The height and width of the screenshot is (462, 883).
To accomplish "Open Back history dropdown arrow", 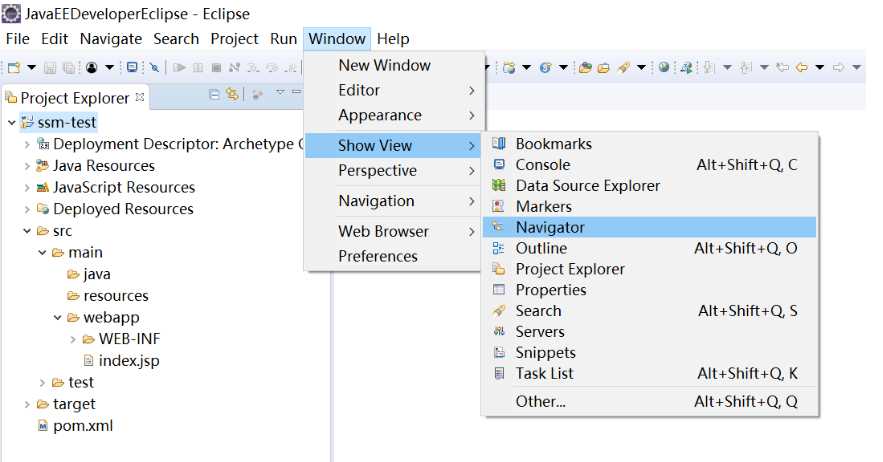I will point(820,68).
